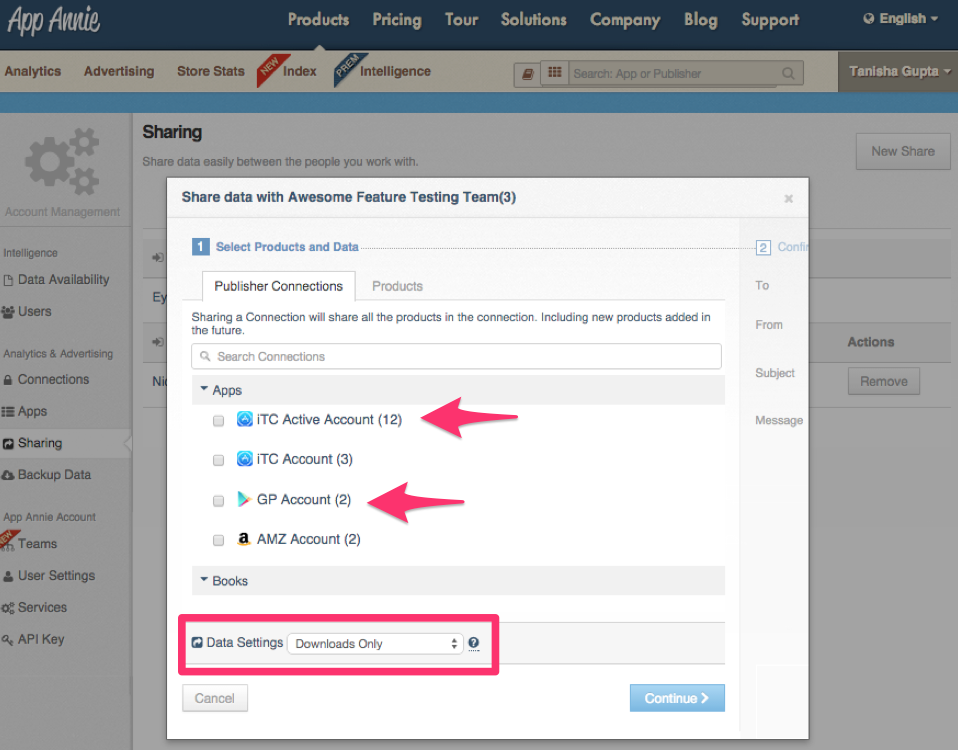Click the Account Management gears icon
958x750 pixels.
point(62,162)
